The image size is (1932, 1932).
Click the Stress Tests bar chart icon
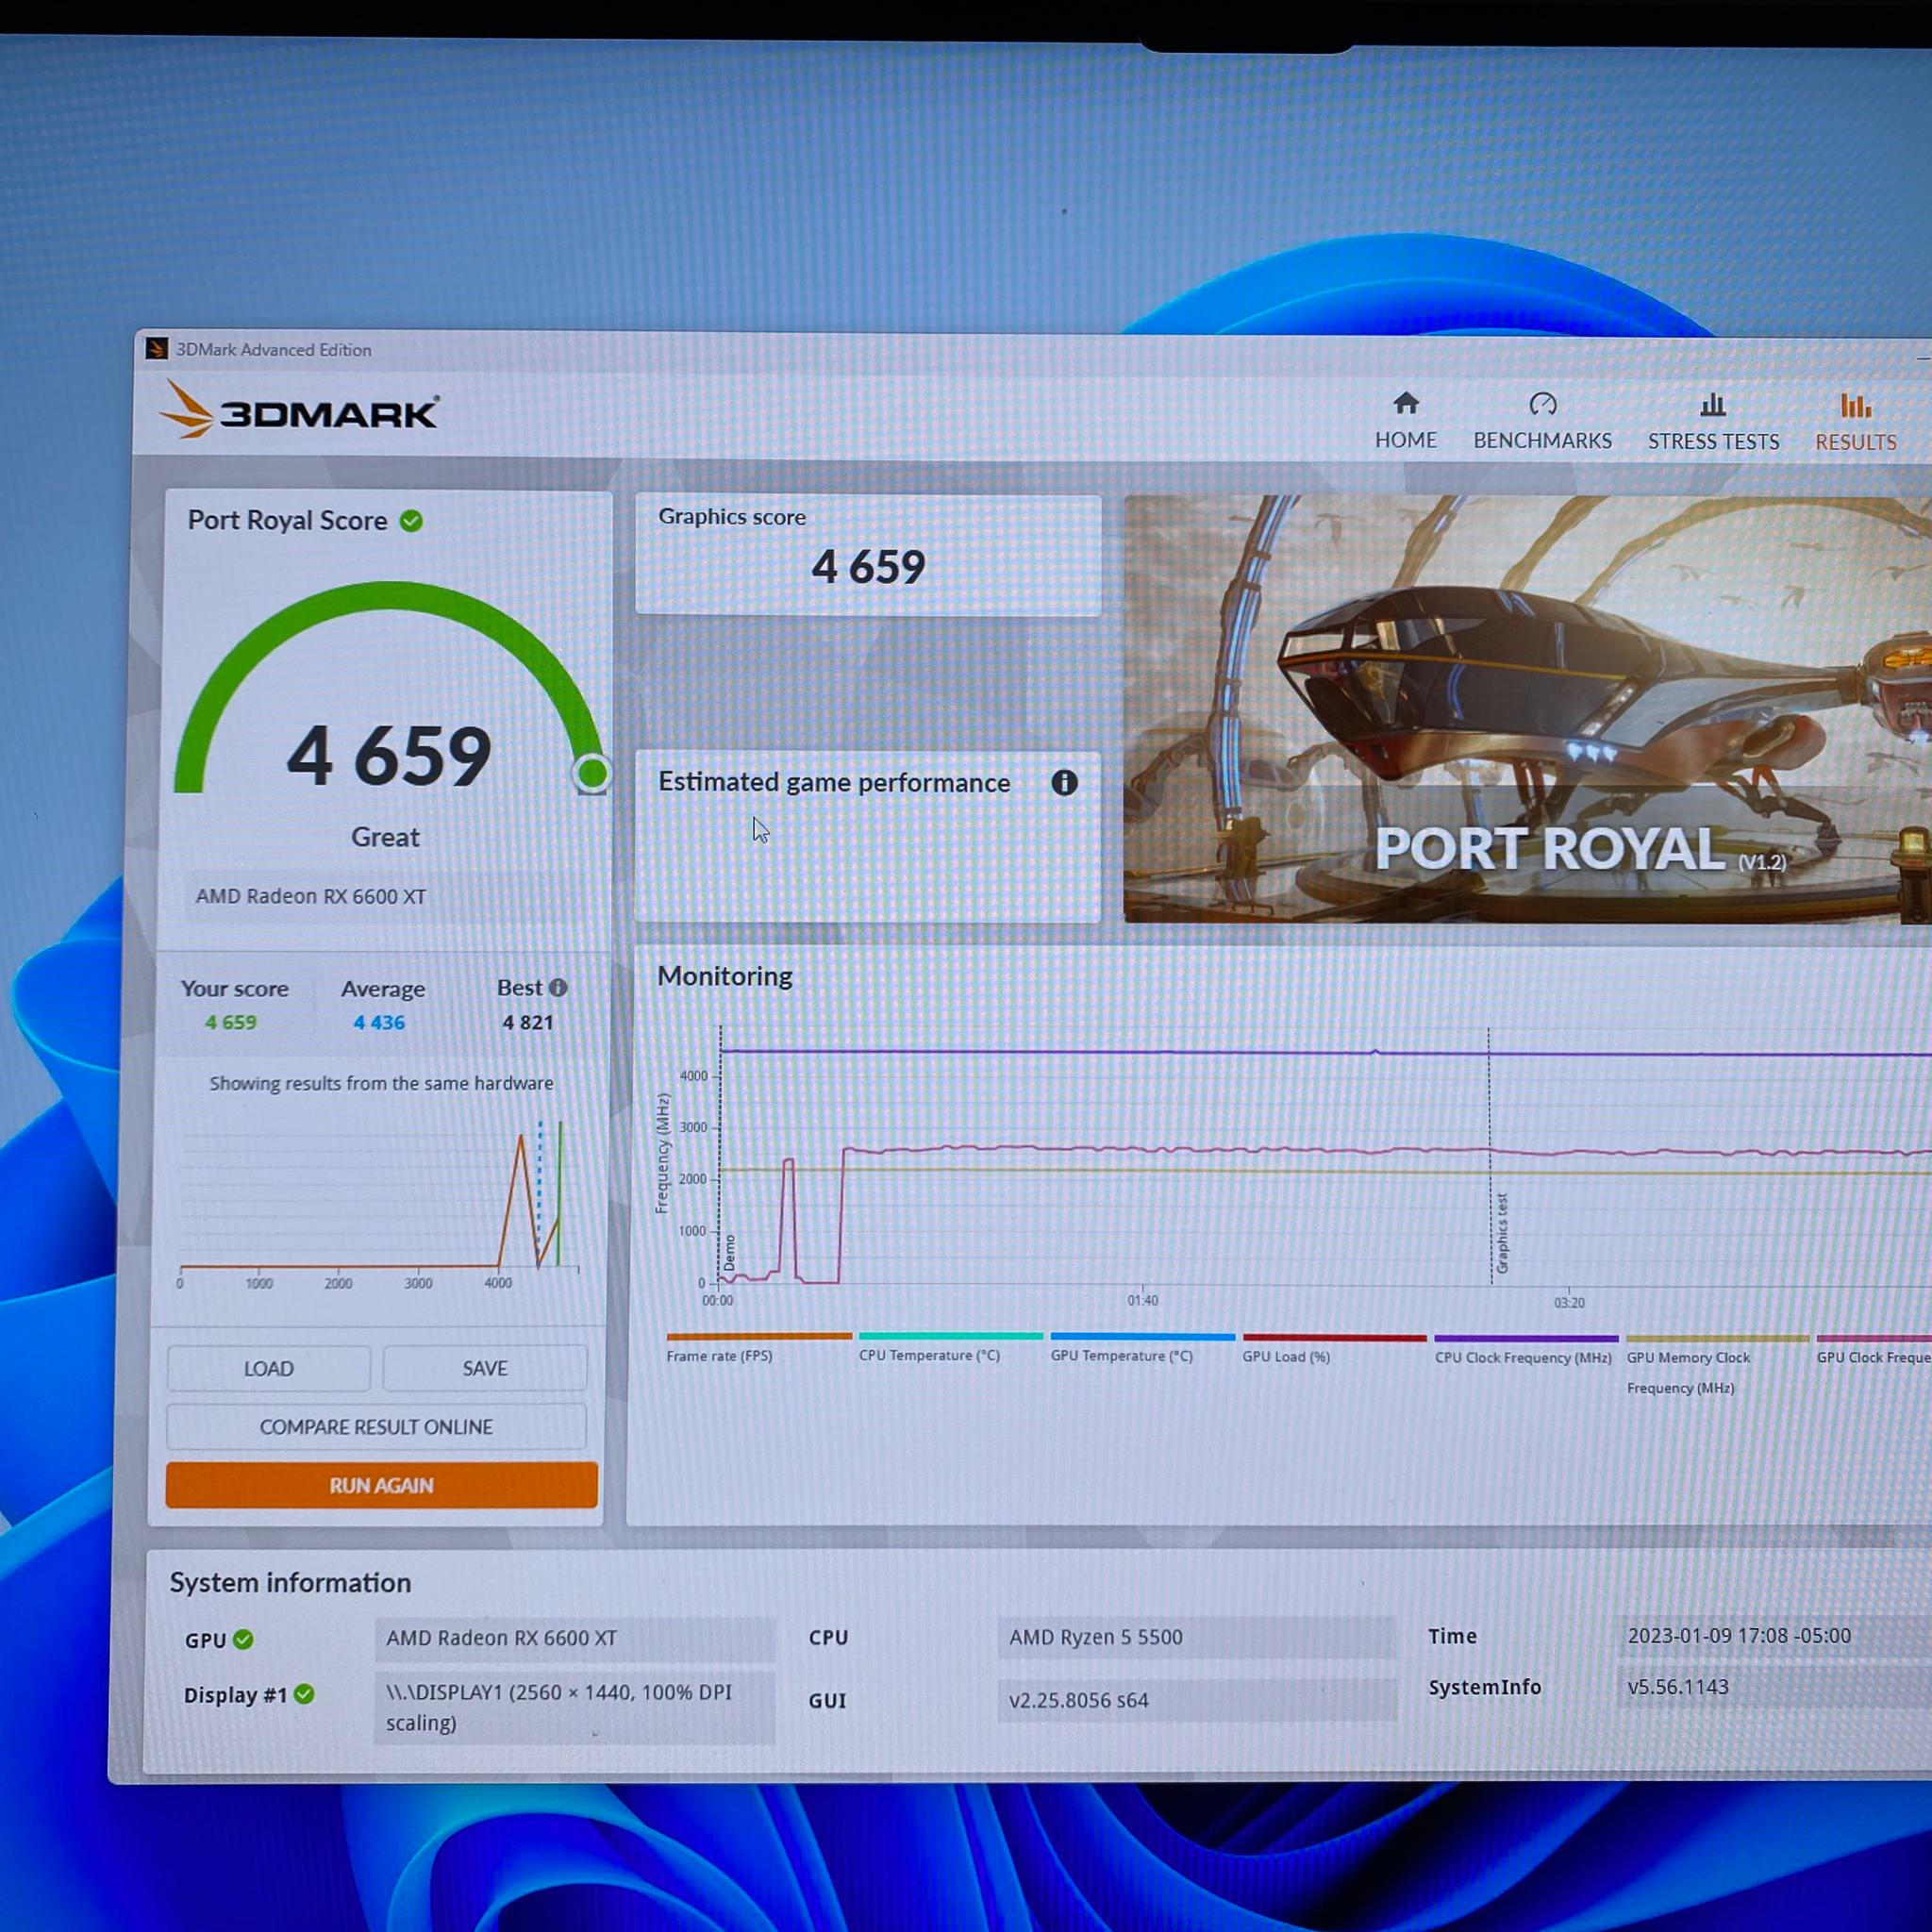[x=1713, y=405]
